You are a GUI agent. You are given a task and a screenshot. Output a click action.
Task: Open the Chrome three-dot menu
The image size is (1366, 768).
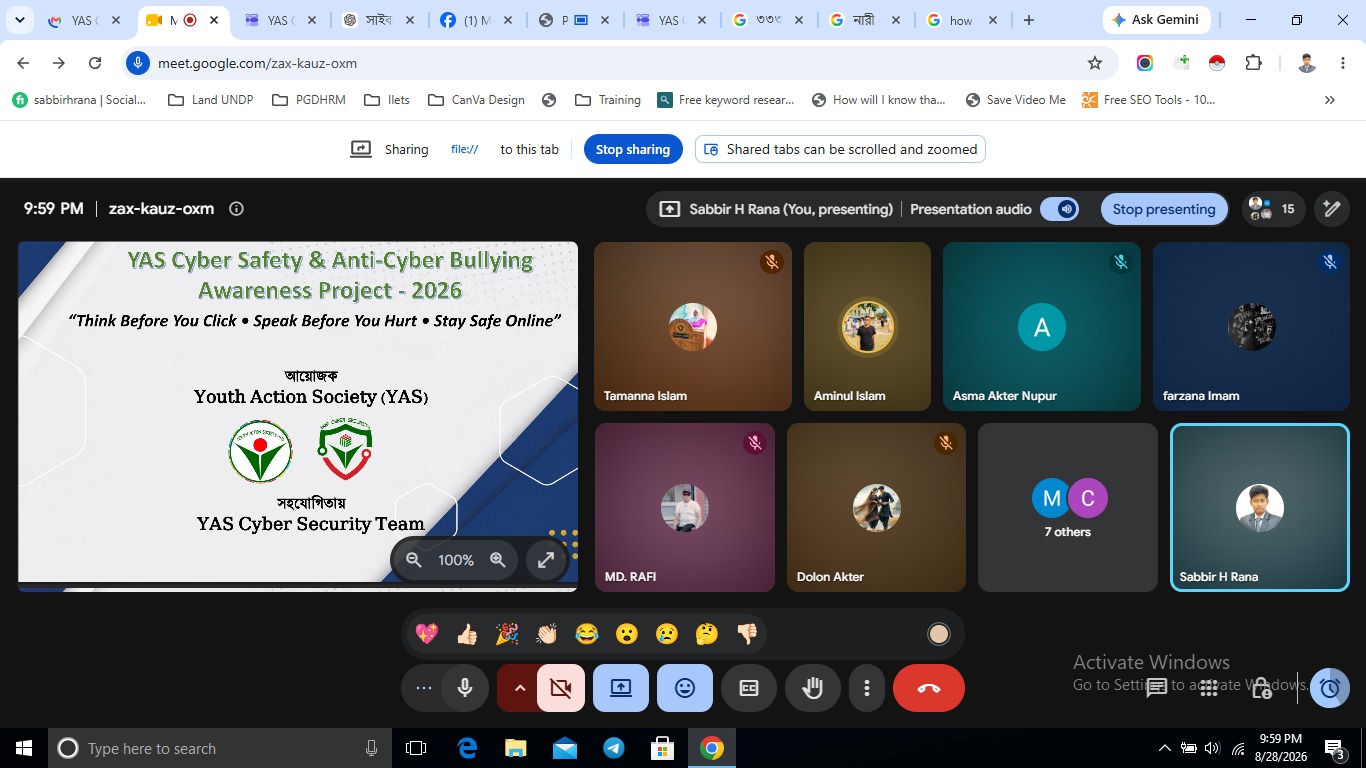pos(1343,63)
